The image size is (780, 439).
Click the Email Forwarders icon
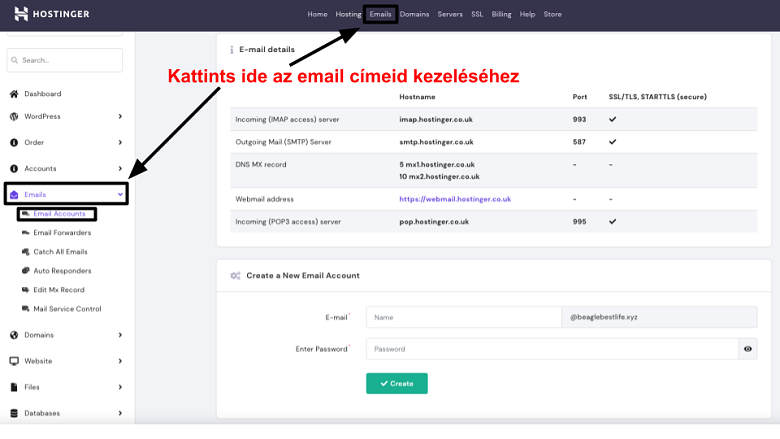click(25, 233)
